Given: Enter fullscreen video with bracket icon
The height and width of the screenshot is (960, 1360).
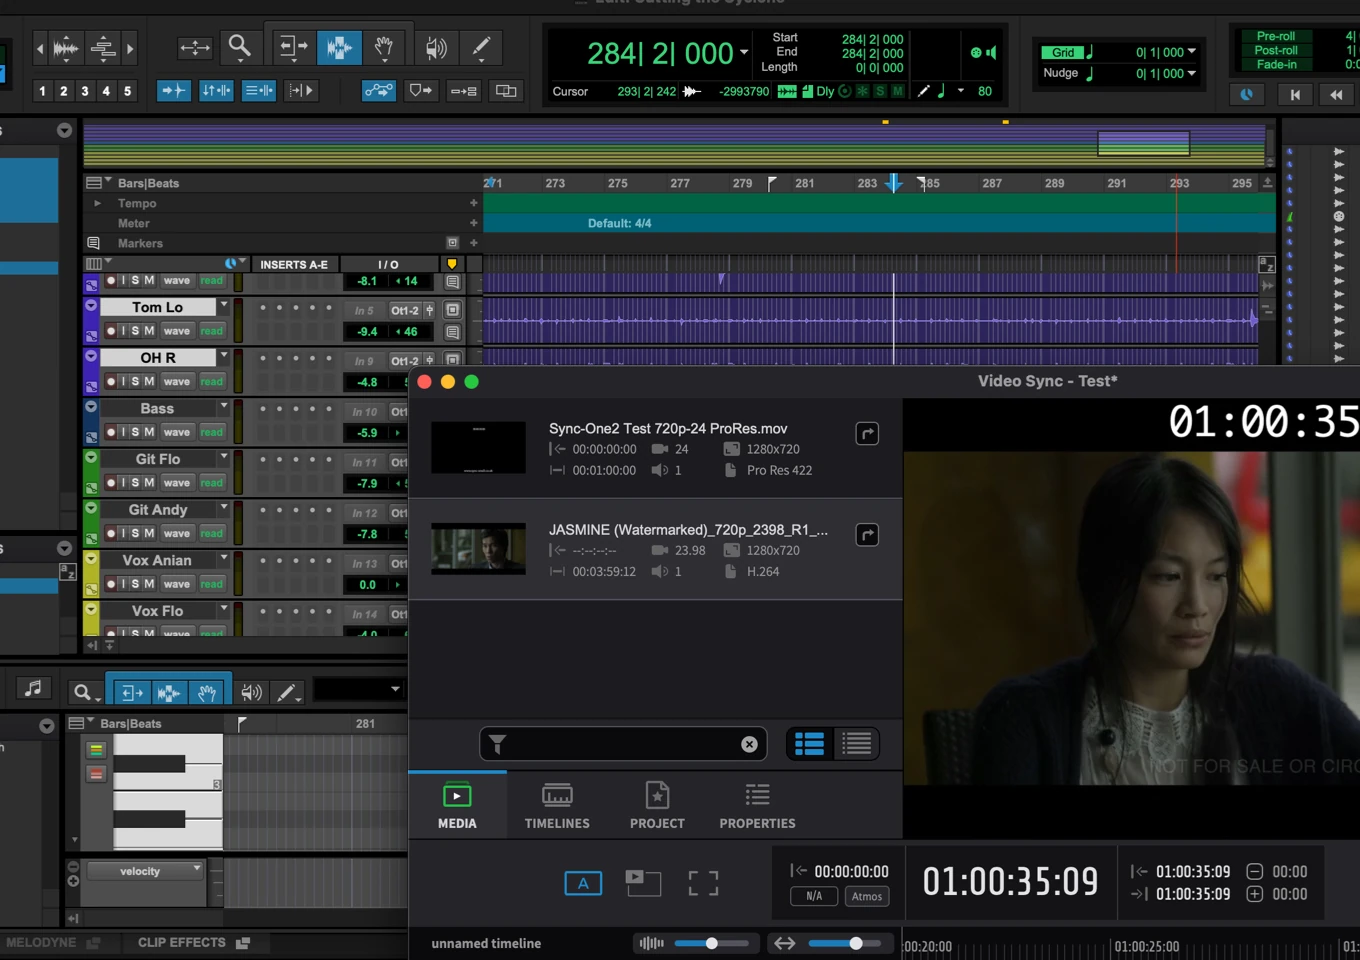Looking at the screenshot, I should click(703, 883).
